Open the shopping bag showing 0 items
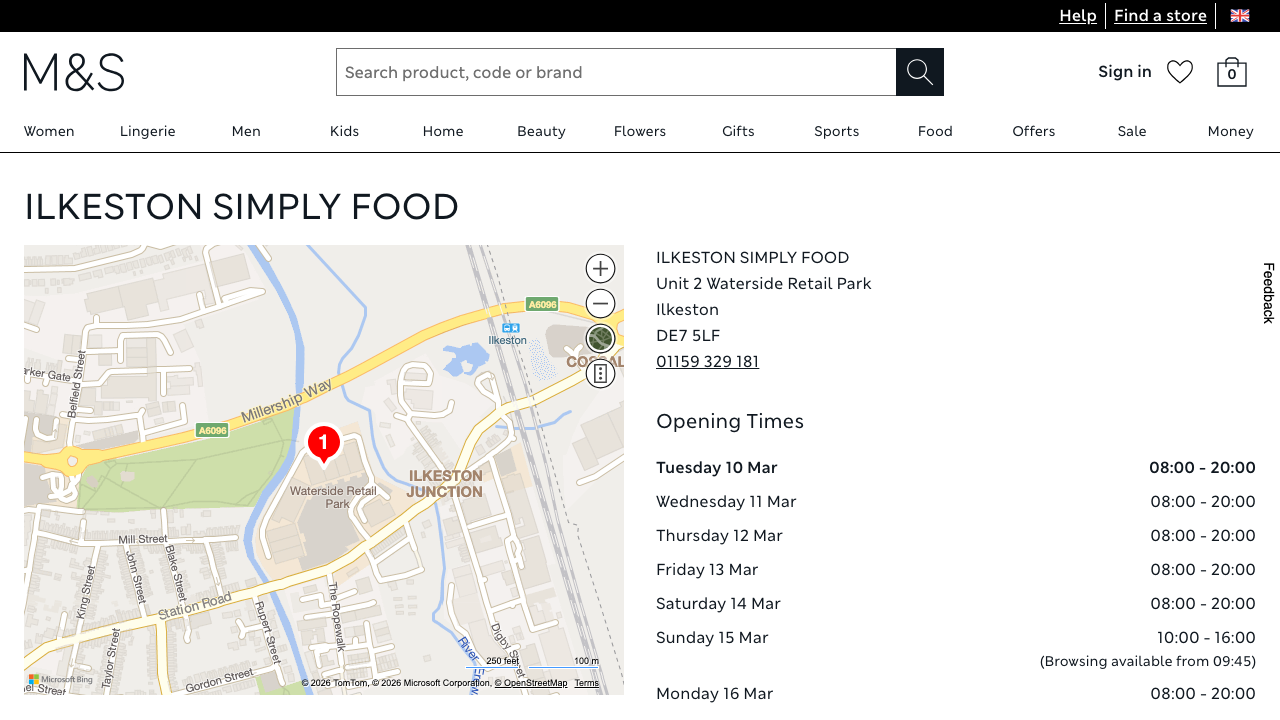The image size is (1280, 720). coord(1231,72)
